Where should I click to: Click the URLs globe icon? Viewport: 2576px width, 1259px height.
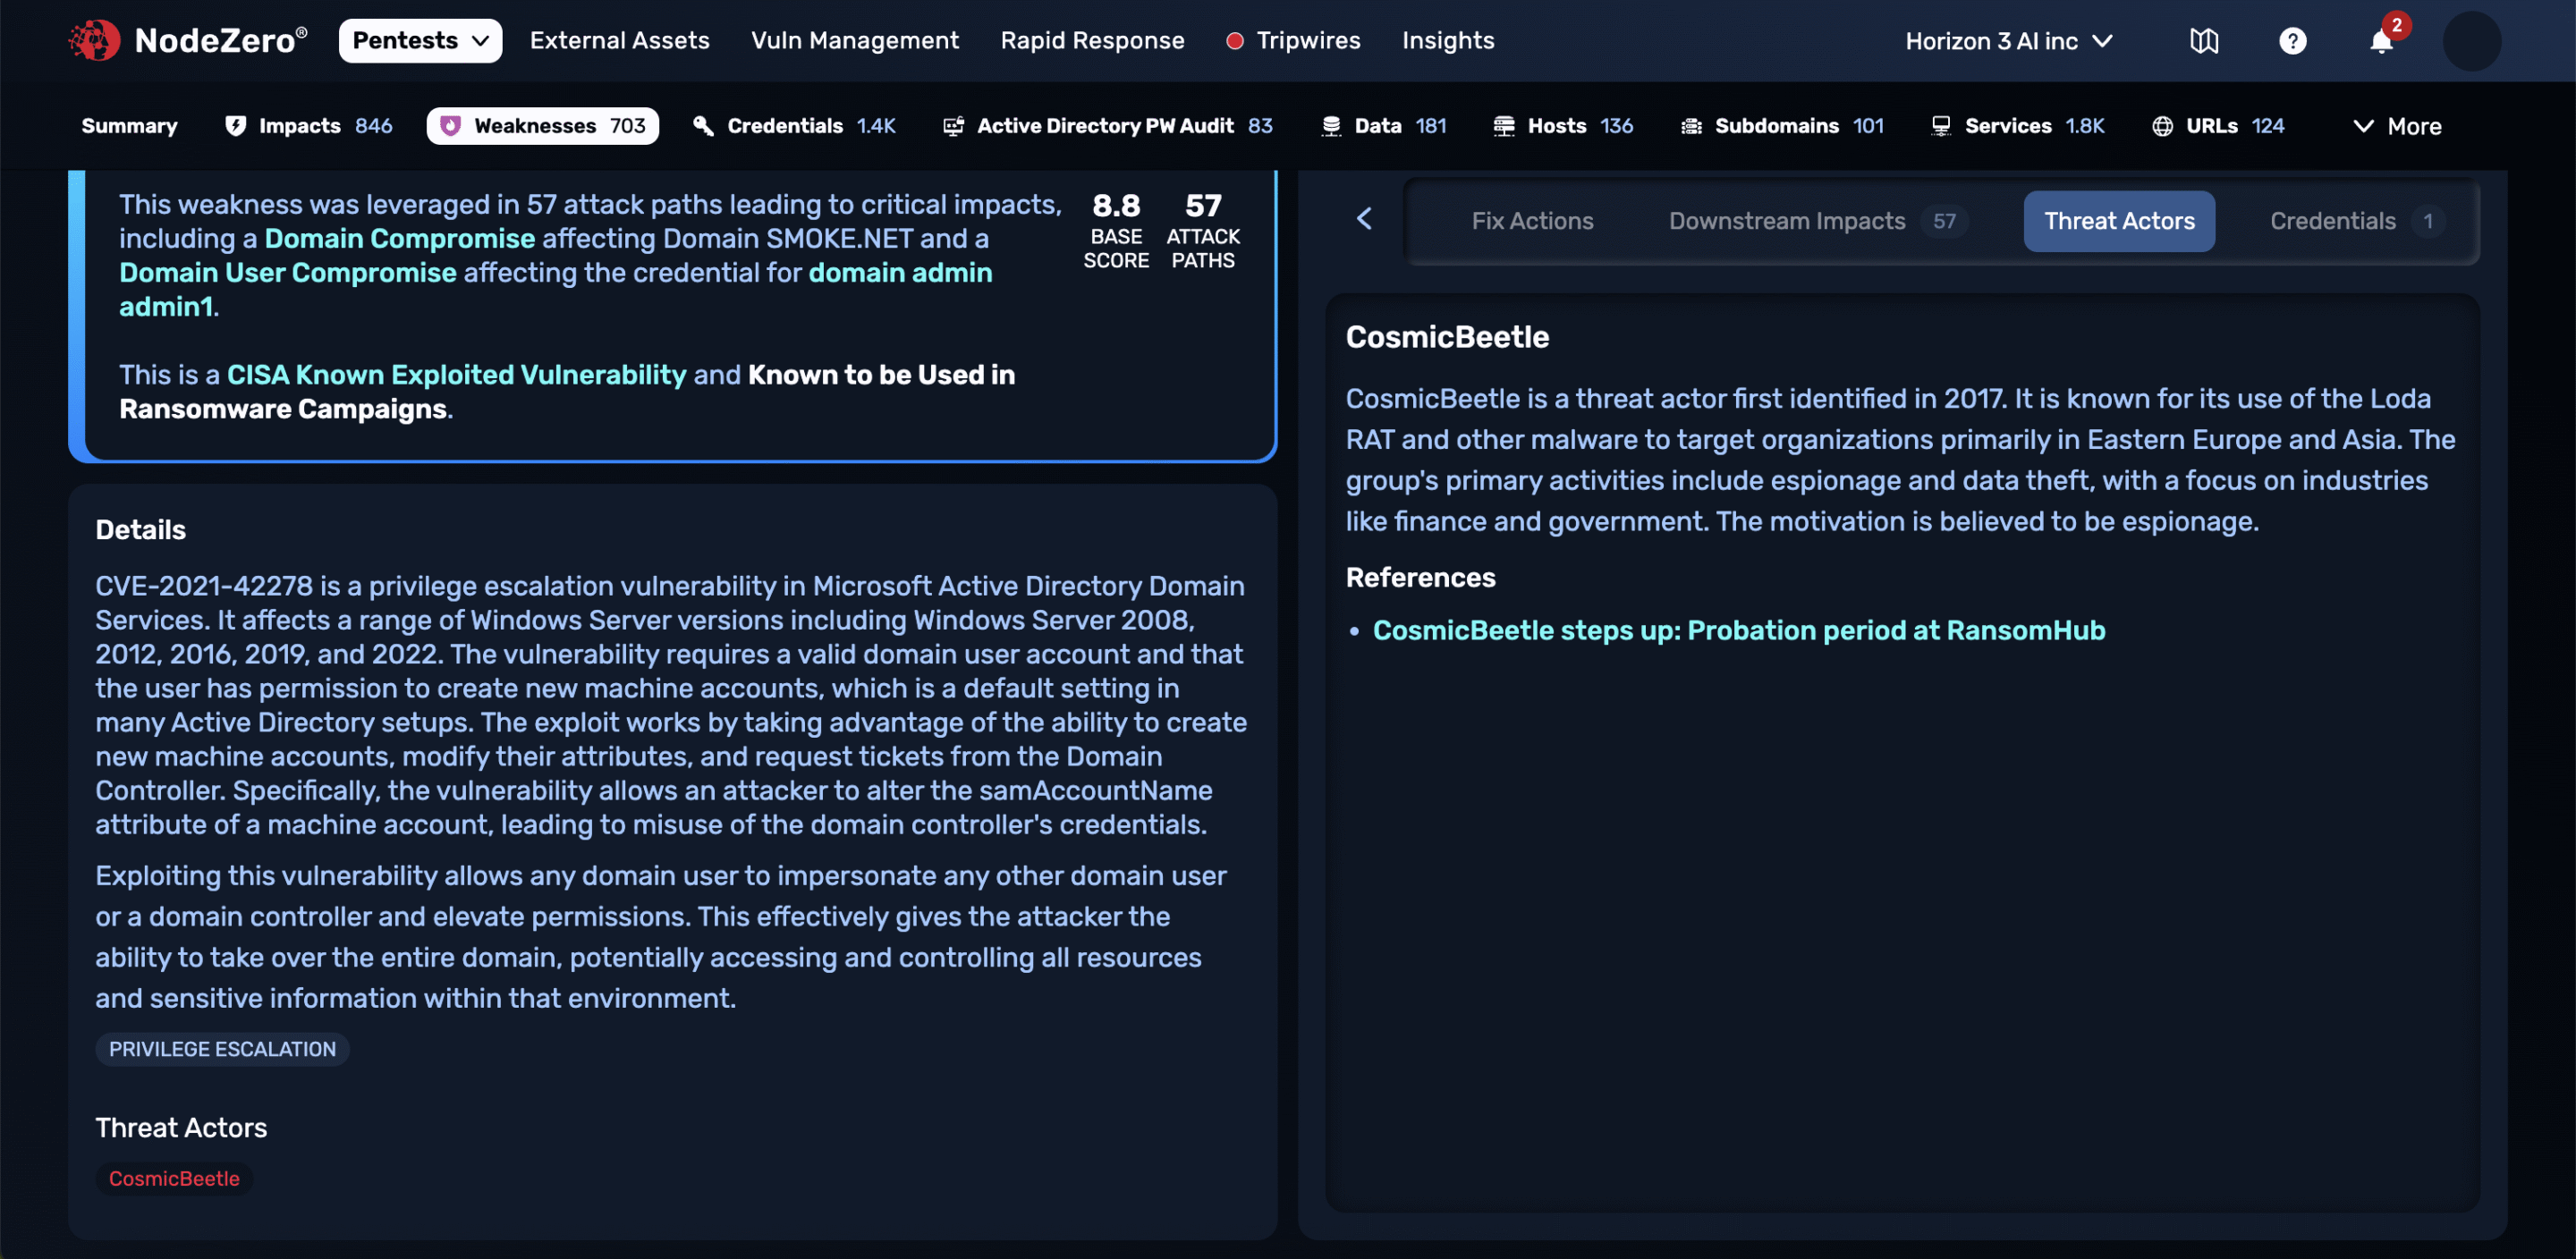2162,126
